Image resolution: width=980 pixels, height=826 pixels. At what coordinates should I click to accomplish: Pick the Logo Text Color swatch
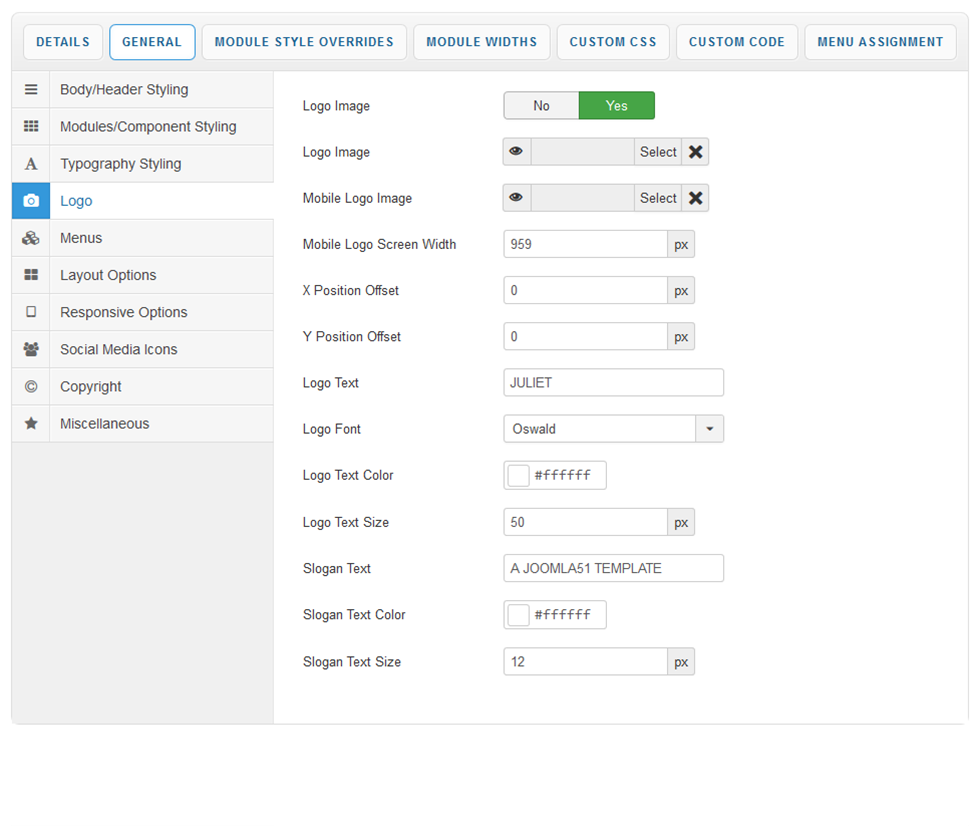point(519,476)
